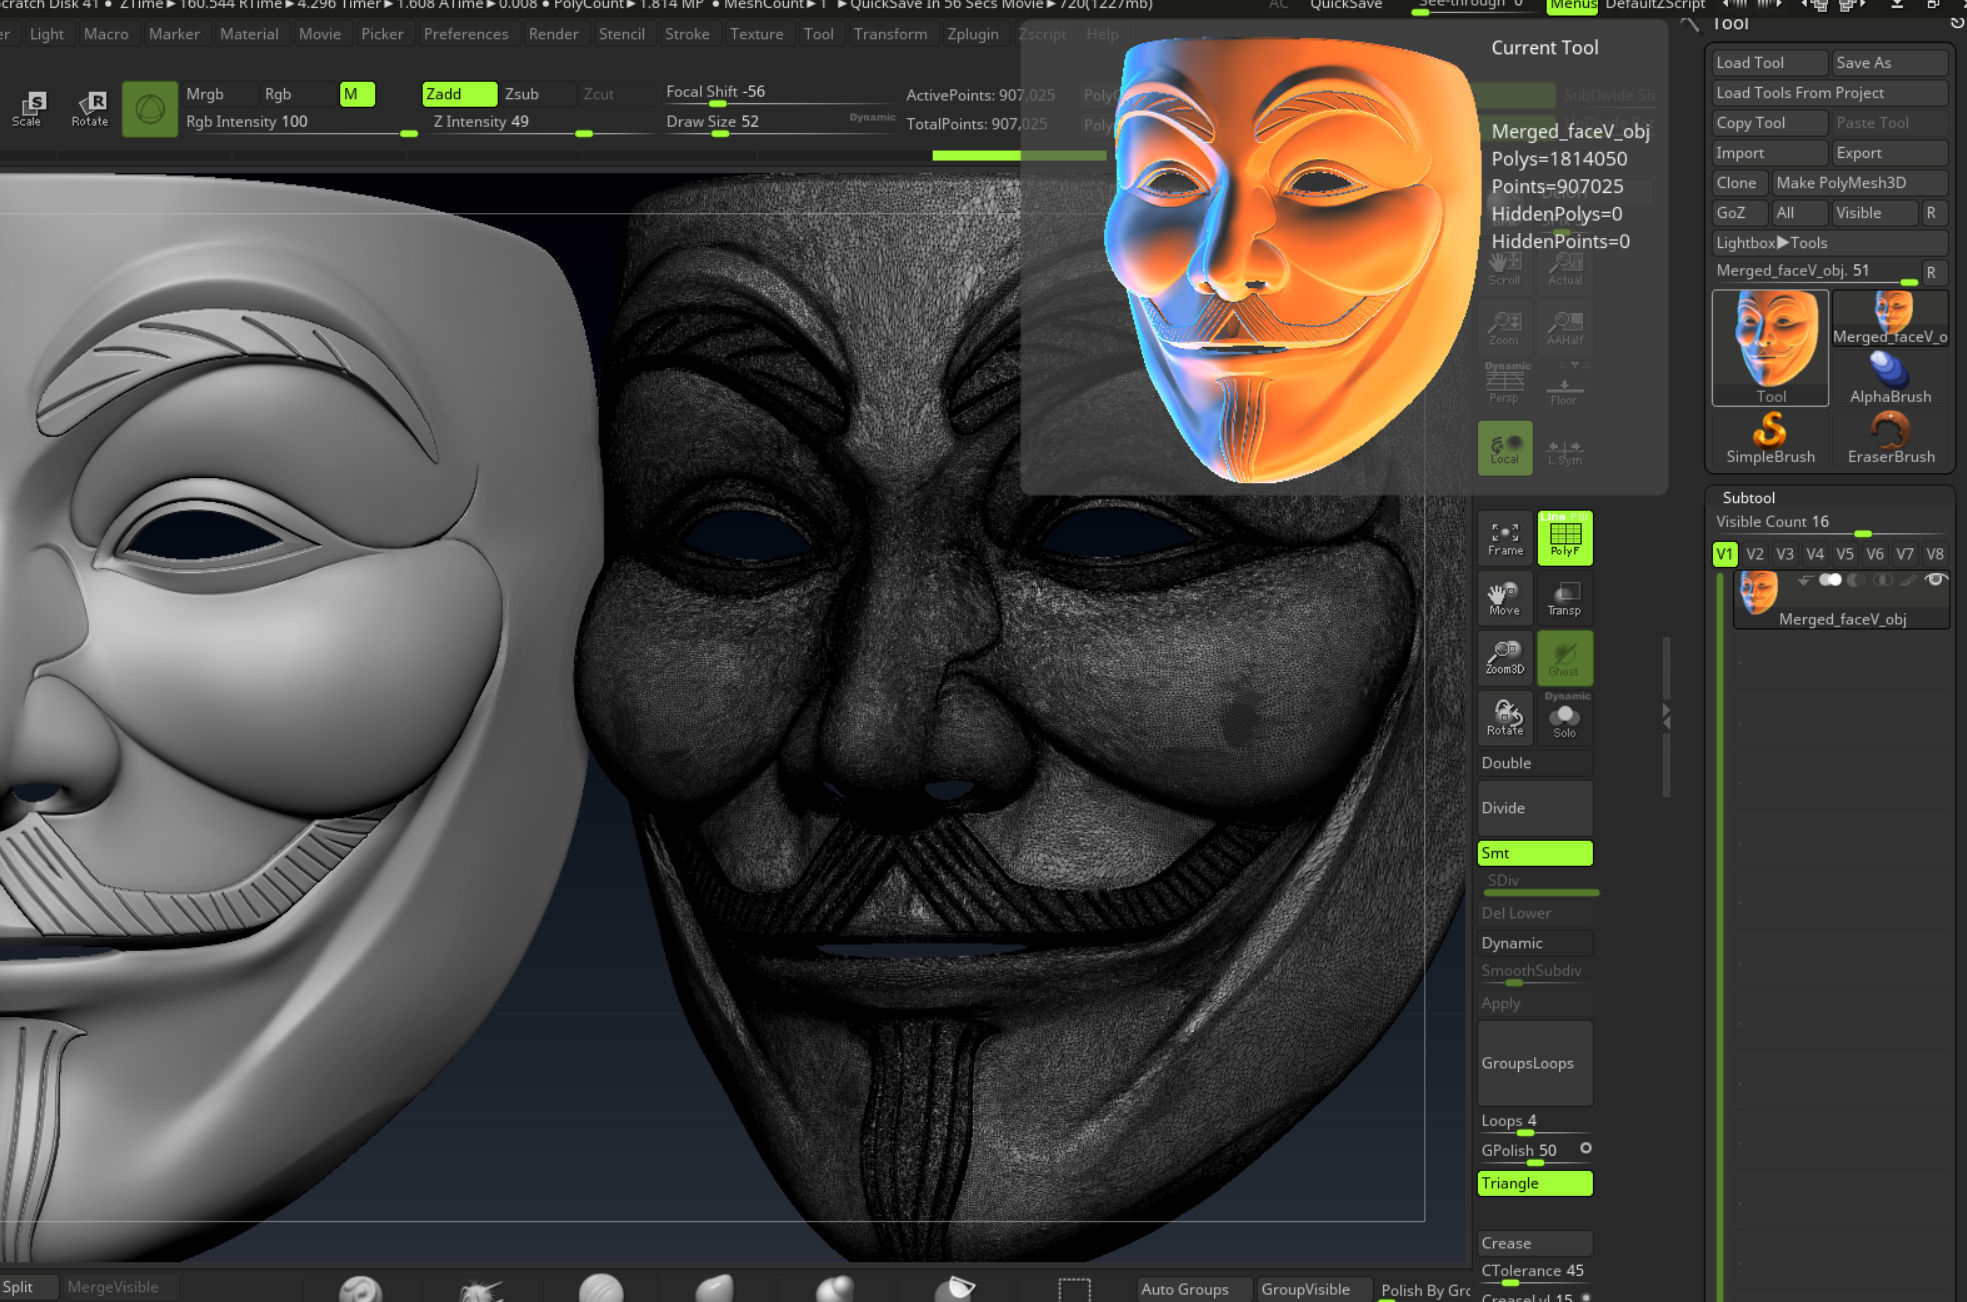
Task: Select the Rotate icon in the top shelf
Action: (90, 108)
